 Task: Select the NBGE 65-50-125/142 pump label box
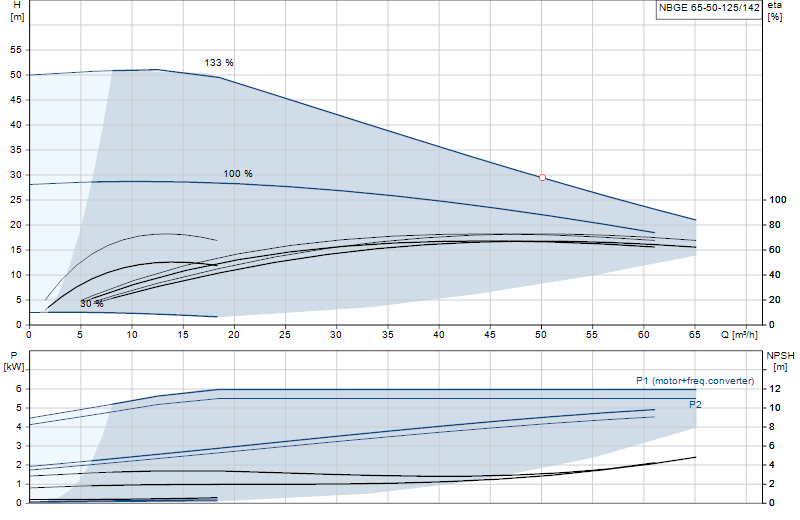[x=709, y=9]
